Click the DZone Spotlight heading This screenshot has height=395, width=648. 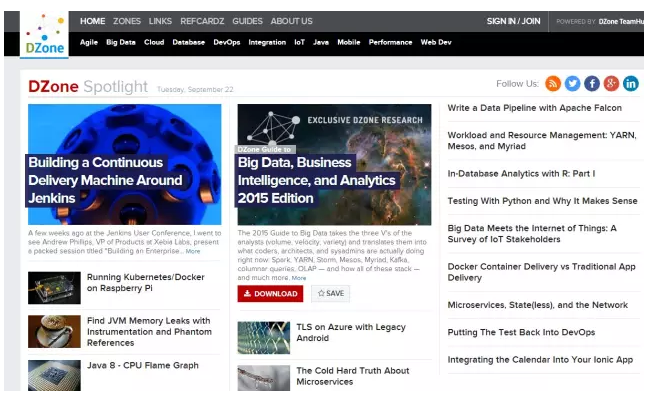pos(88,86)
